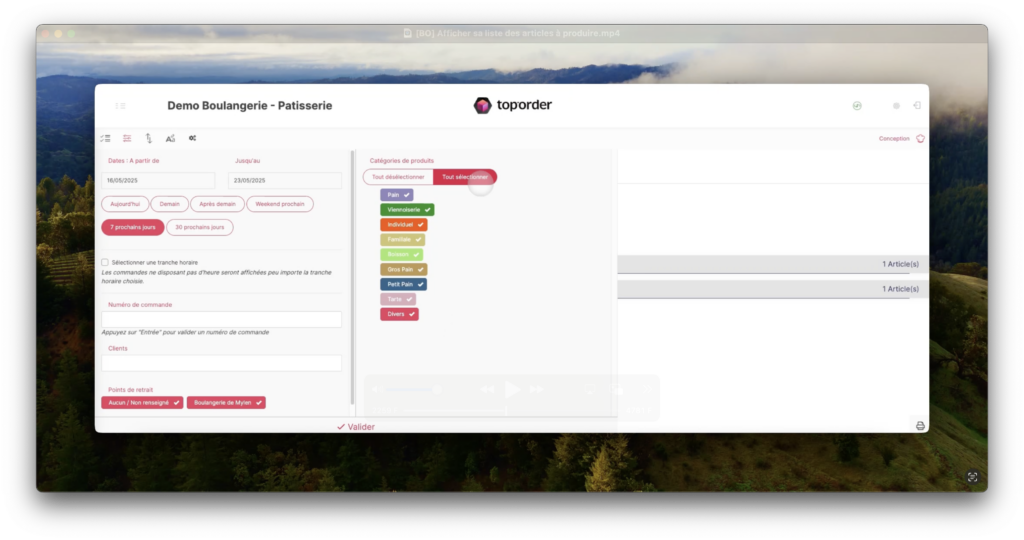This screenshot has width=1024, height=540.
Task: Open the gears settings toolbar icon
Action: (192, 138)
